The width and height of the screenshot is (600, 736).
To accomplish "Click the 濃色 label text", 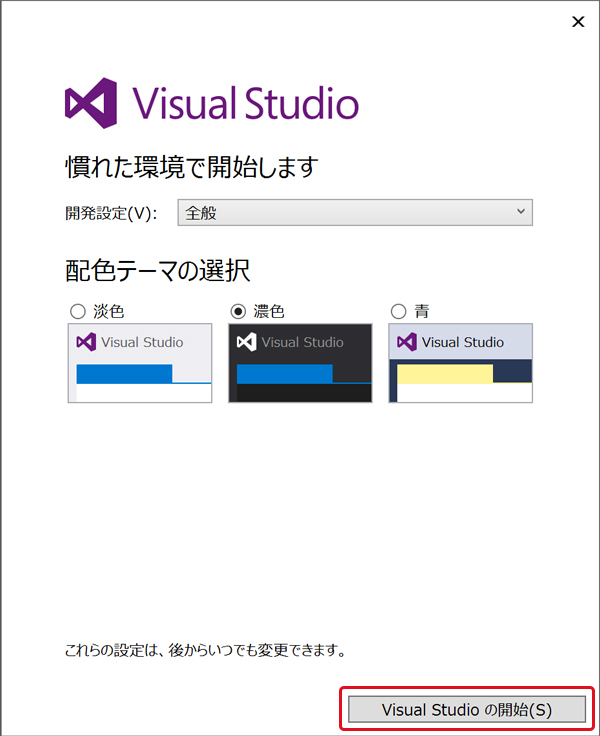I will coord(269,312).
